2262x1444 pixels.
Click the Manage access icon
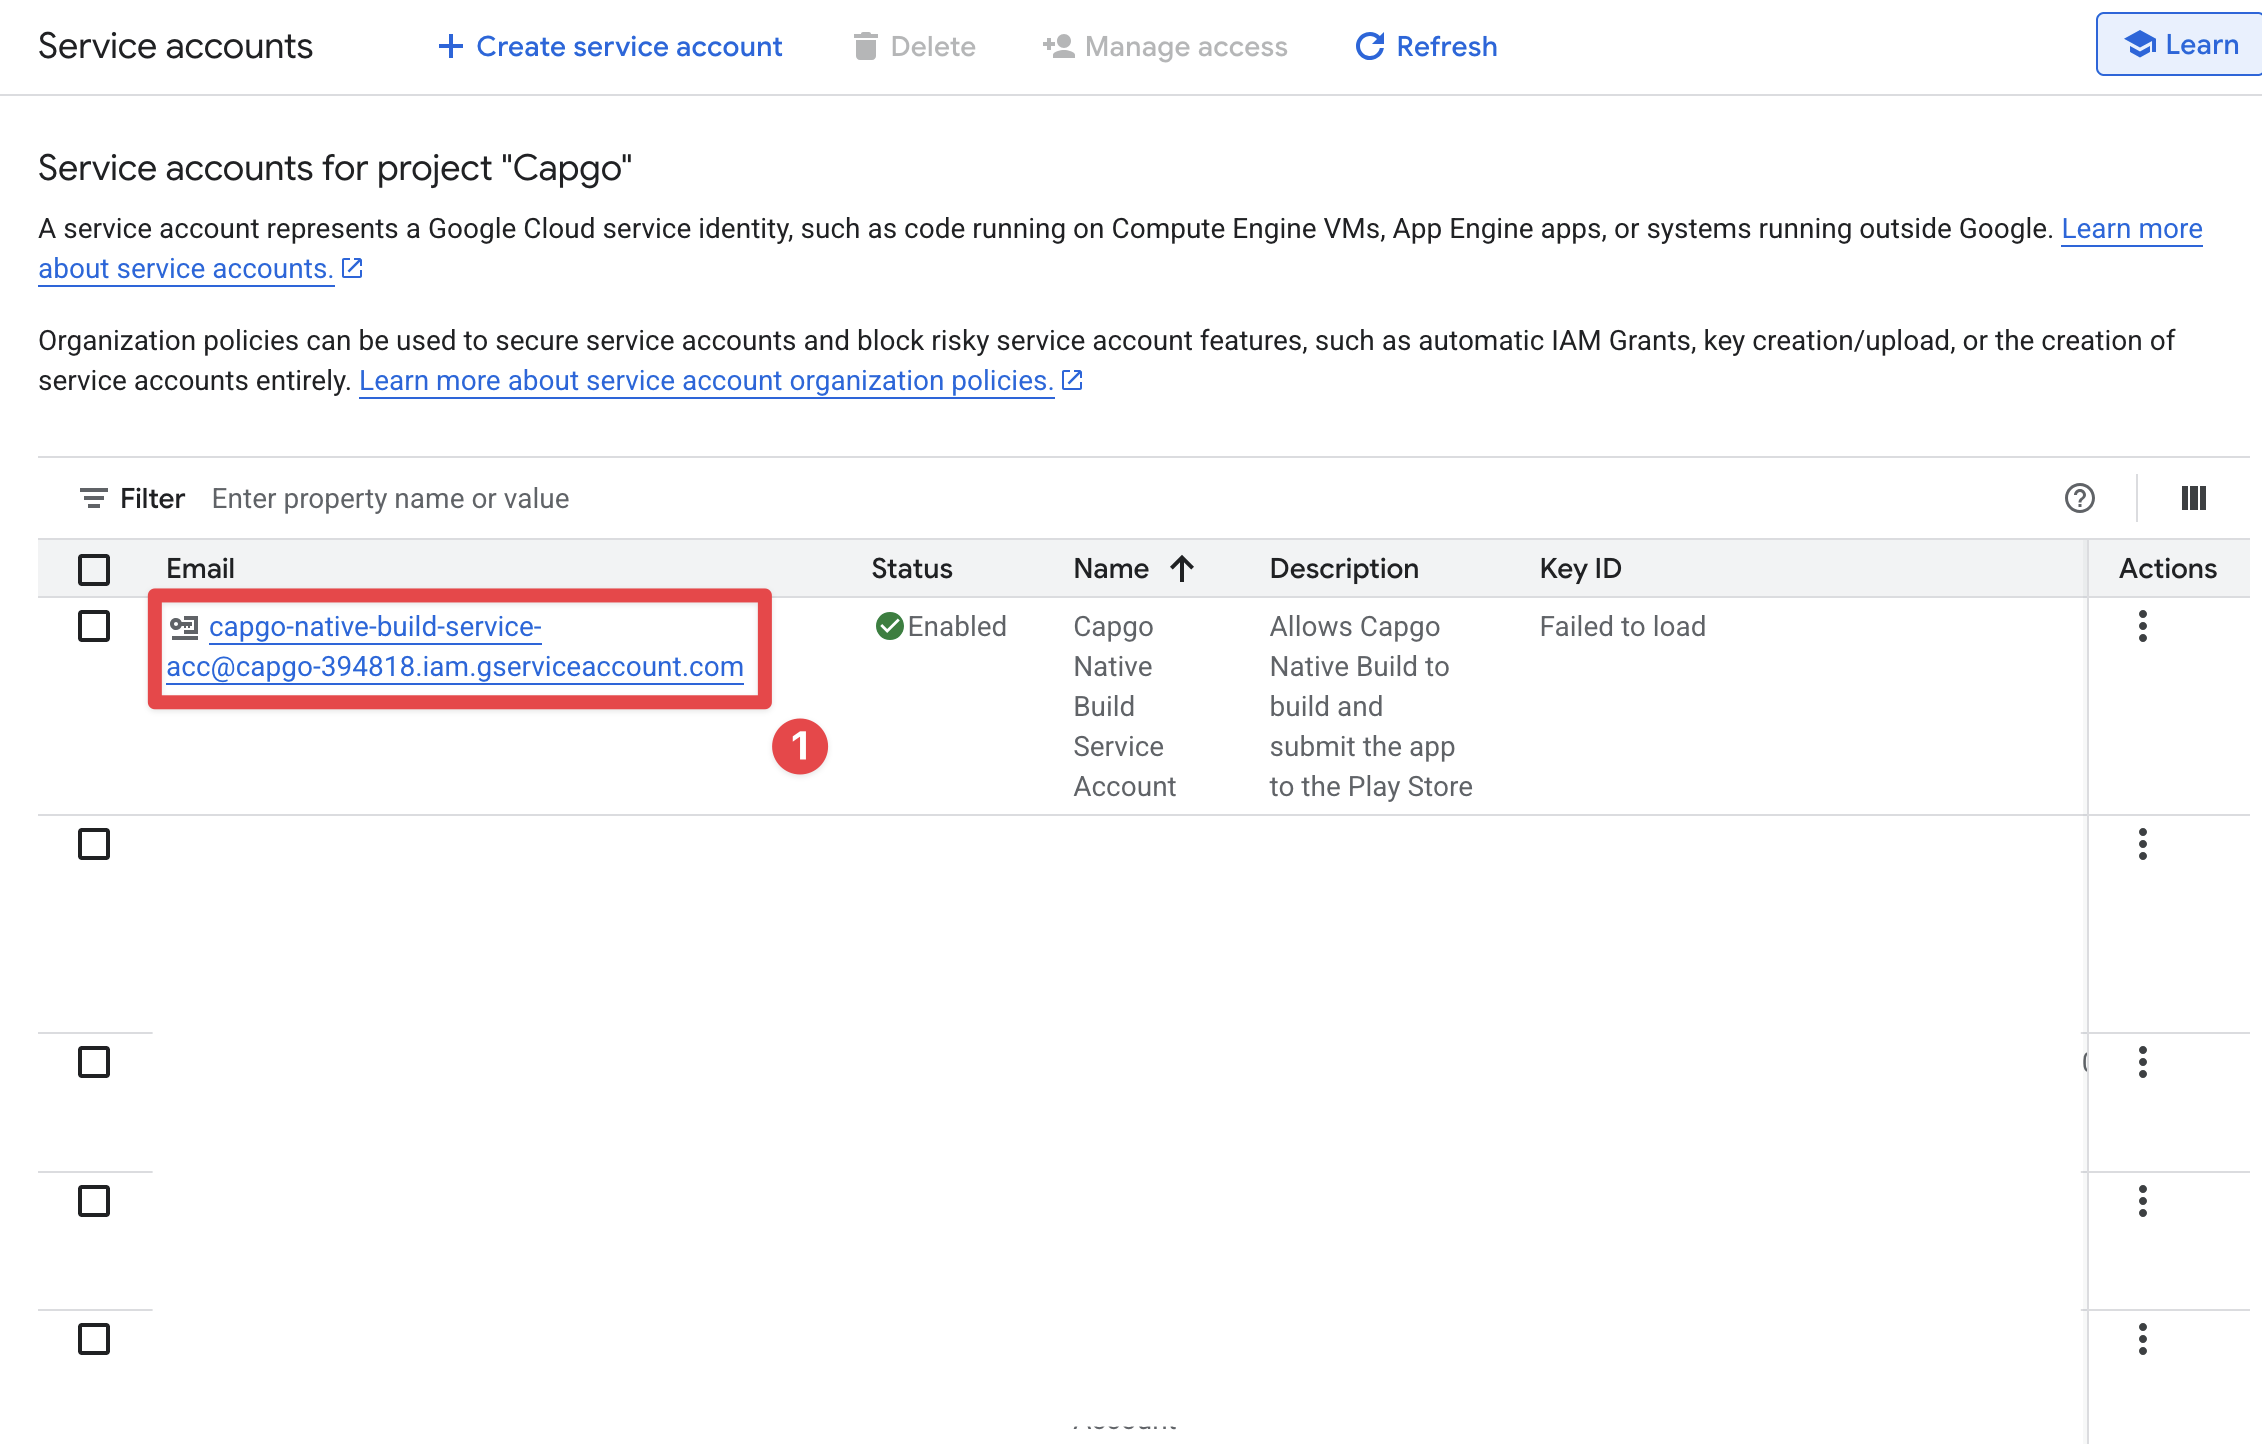pos(1056,46)
